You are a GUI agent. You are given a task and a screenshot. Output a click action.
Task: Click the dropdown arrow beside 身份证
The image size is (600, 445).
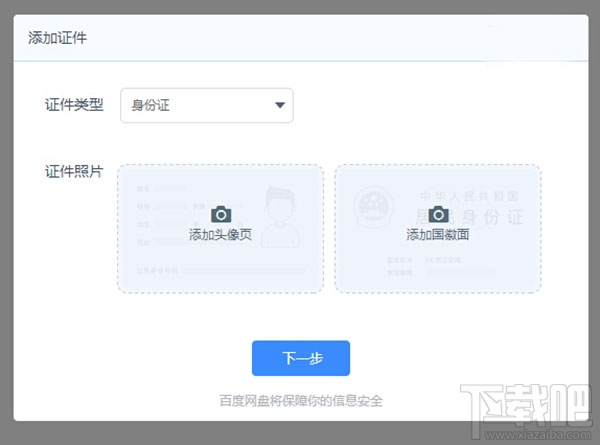[x=280, y=105]
